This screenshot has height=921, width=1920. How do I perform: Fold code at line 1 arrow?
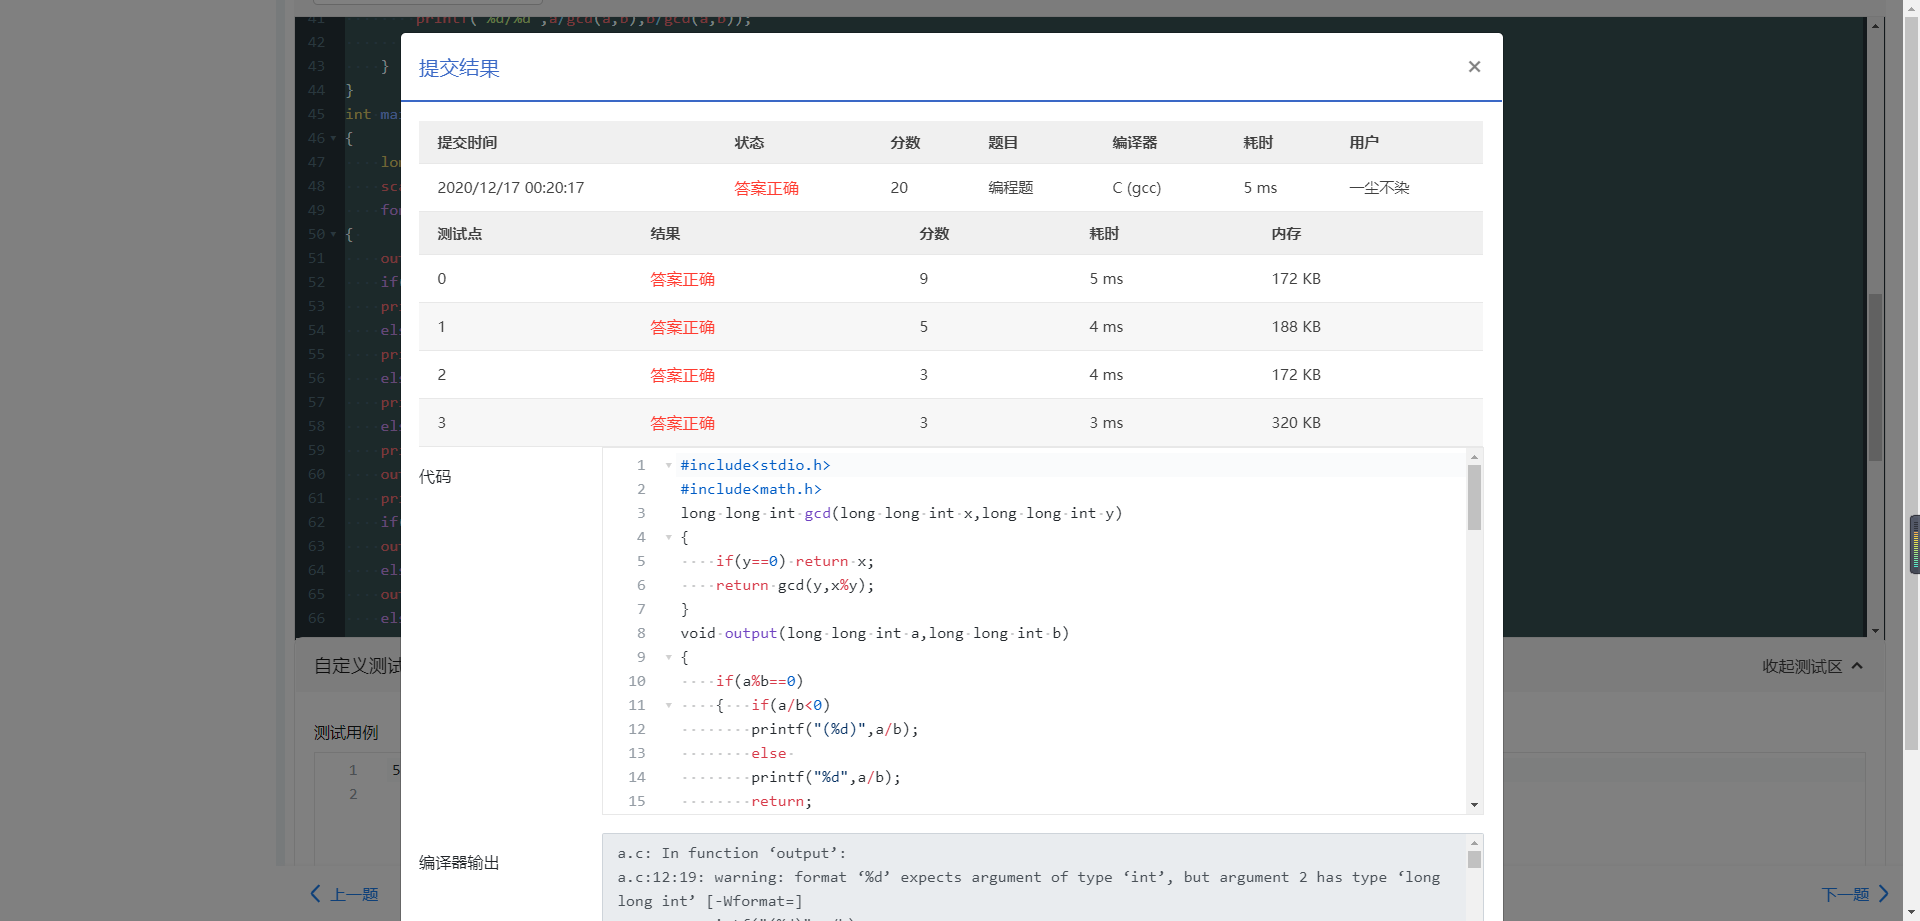point(668,465)
